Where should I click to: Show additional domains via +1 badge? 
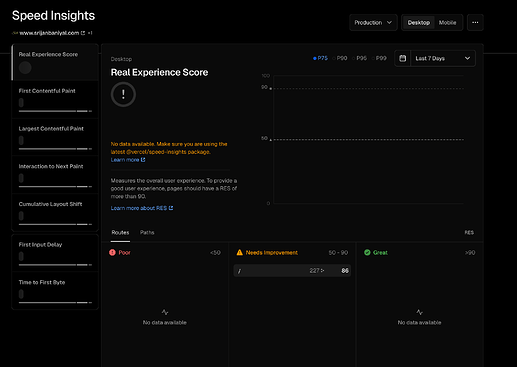coord(90,33)
